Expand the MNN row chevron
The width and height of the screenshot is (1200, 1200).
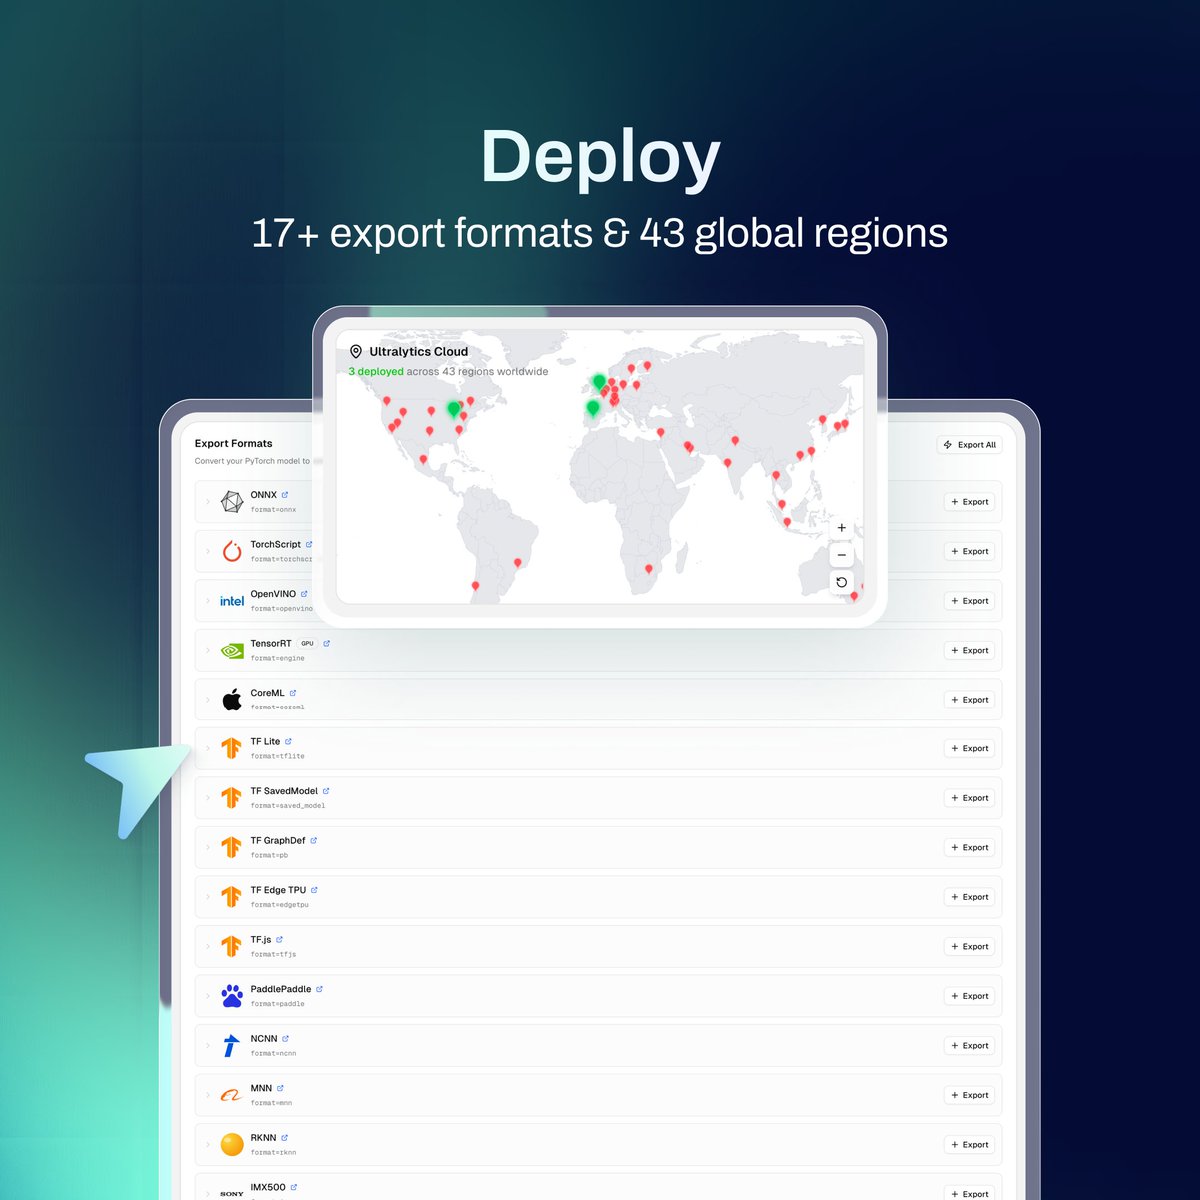(208, 1095)
